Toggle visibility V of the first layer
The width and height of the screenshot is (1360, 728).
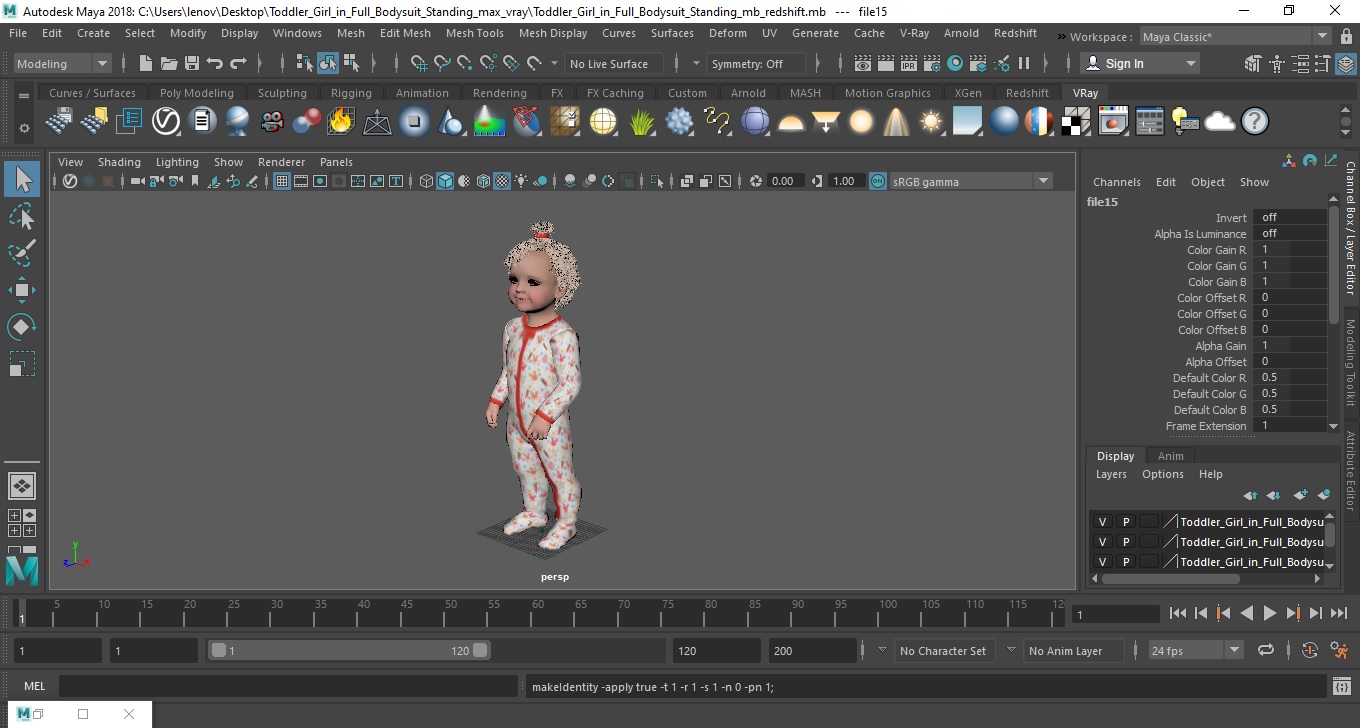pyautogui.click(x=1102, y=522)
